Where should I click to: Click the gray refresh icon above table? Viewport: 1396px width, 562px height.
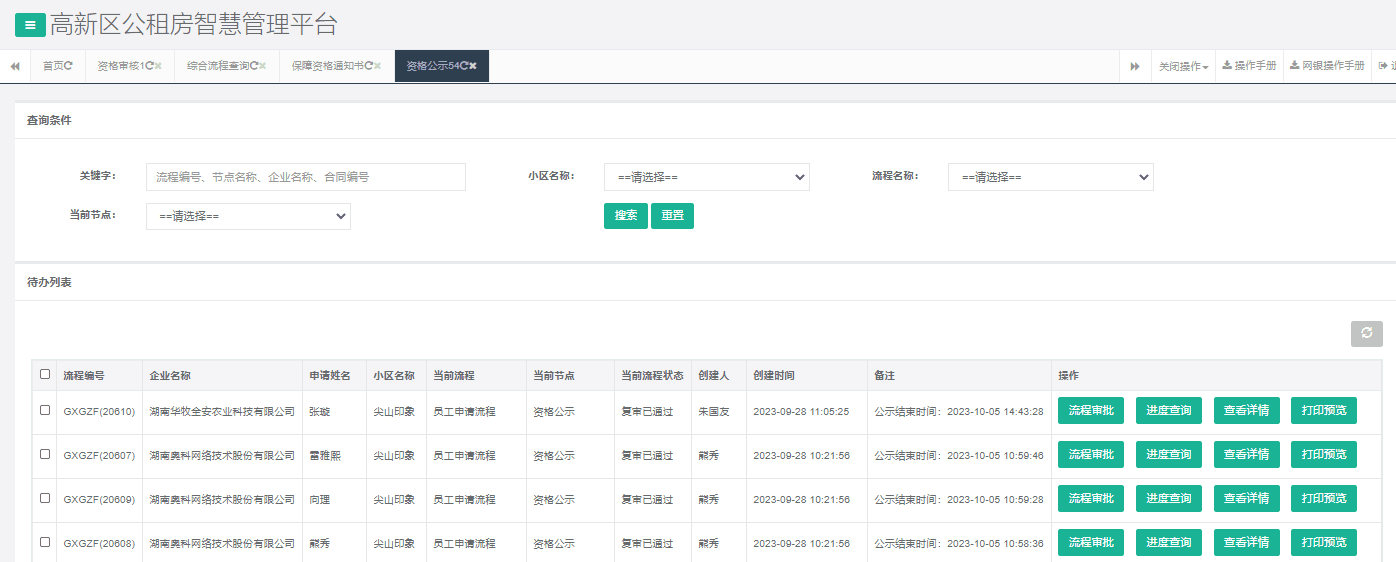1366,334
